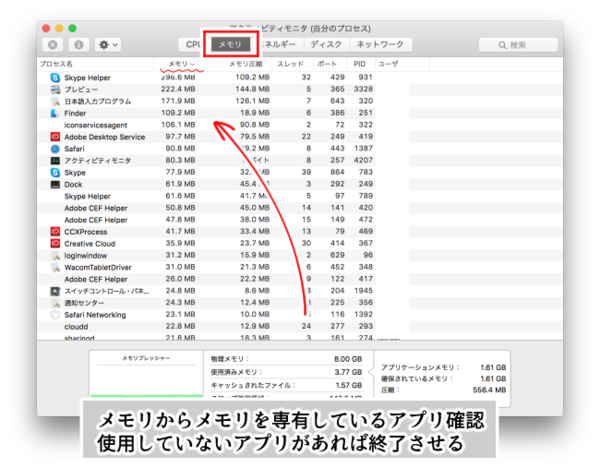Select the Adobe Desktop Service icon
This screenshot has width=600, height=468.
point(54,137)
